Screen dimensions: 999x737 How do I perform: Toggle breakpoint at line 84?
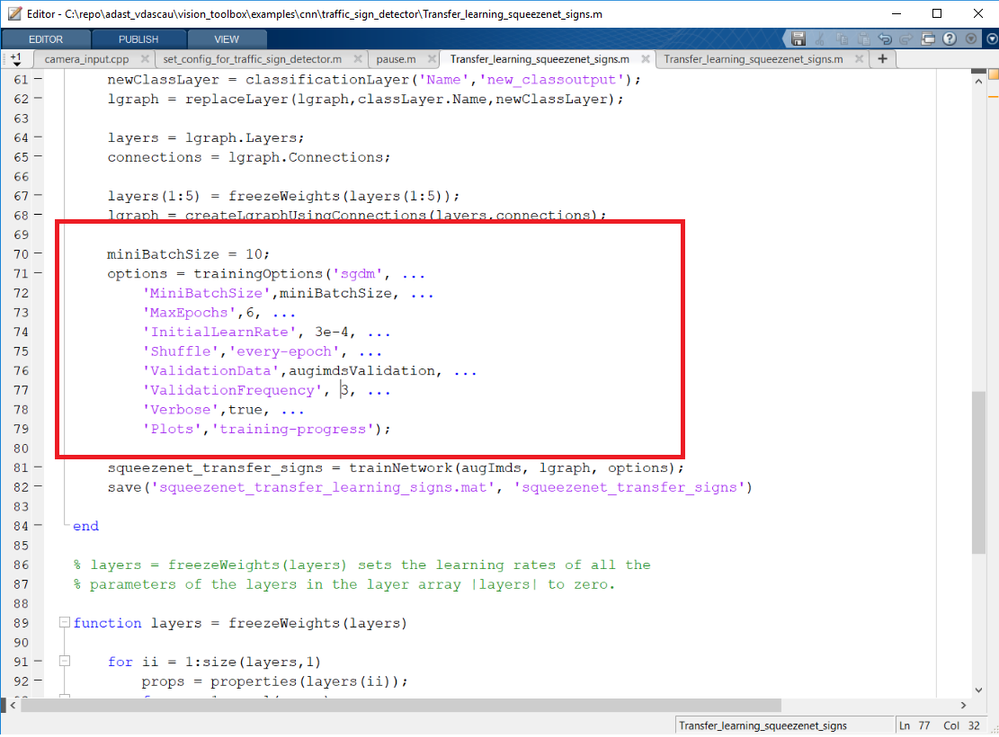coord(38,526)
